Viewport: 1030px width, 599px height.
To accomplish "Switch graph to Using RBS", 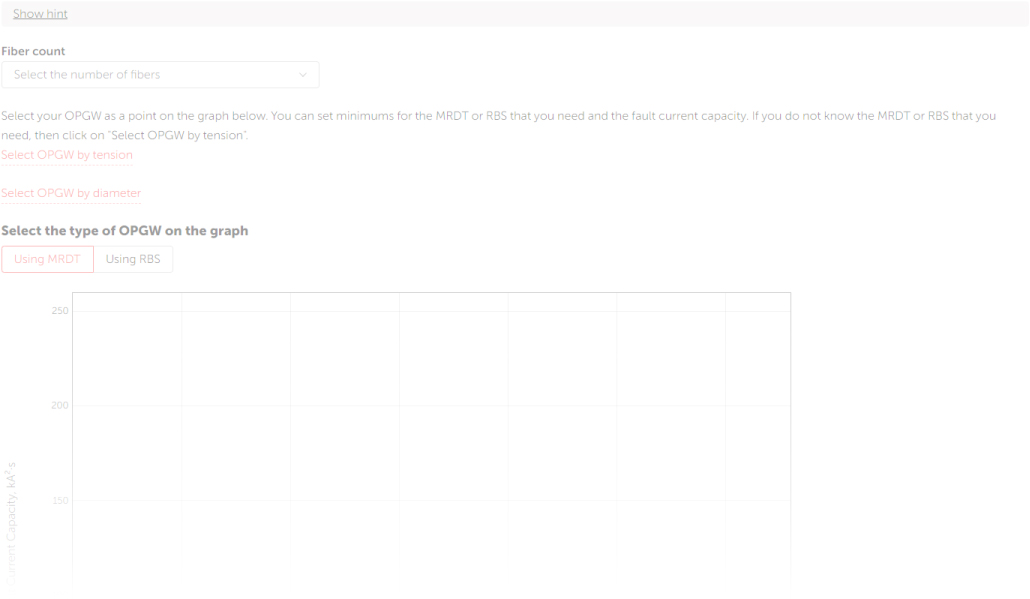I will click(x=133, y=260).
